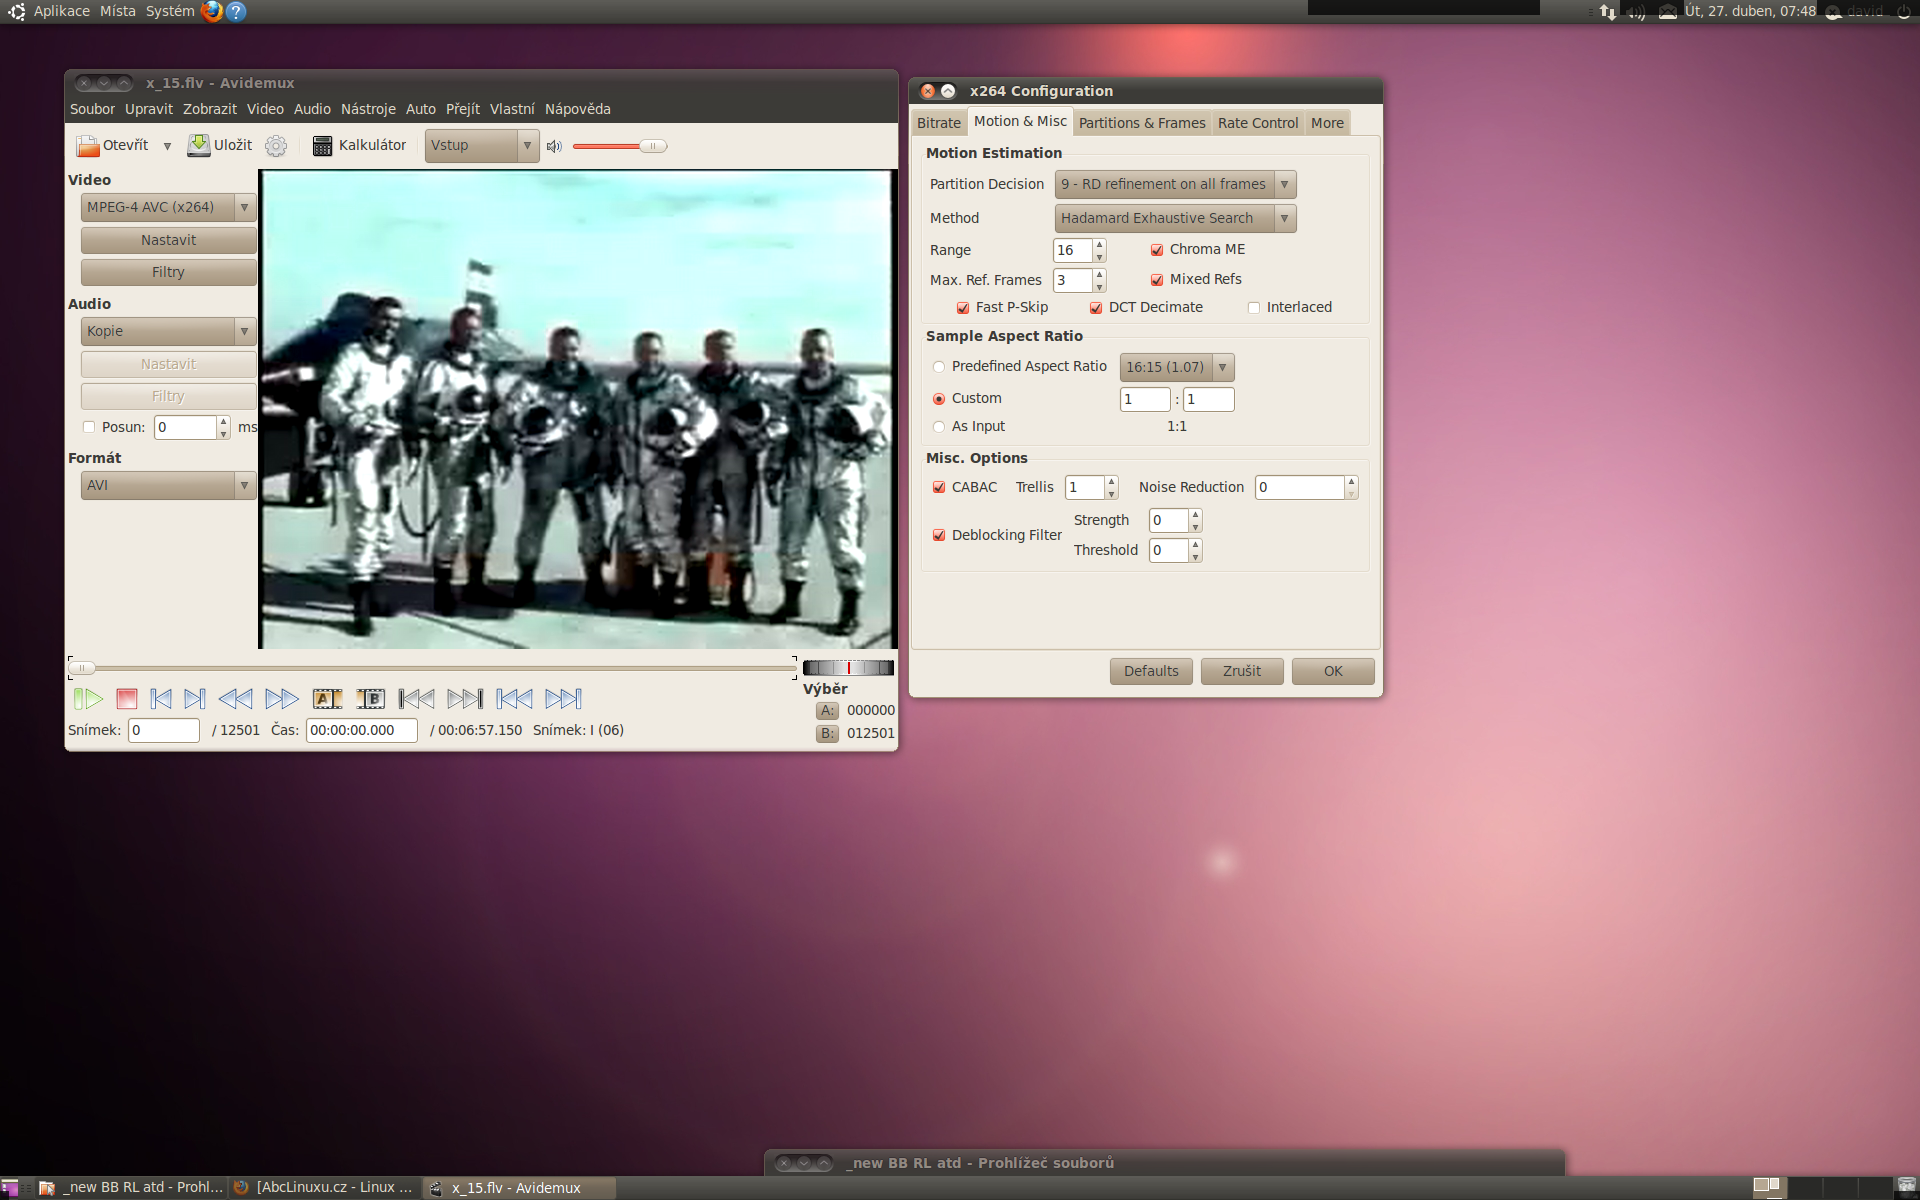Click the Otevřít open file icon
This screenshot has height=1200, width=1920.
[x=88, y=146]
